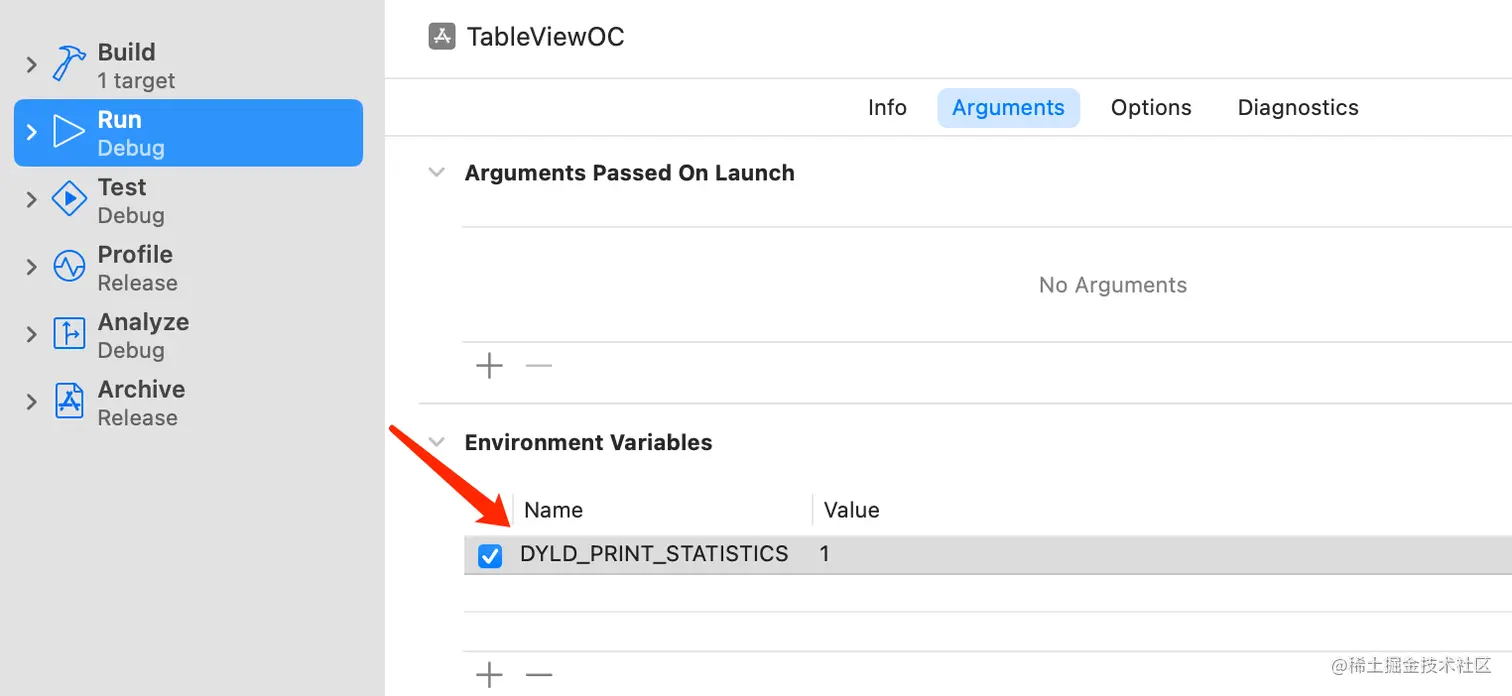Remove environment variable with minus button
The height and width of the screenshot is (696, 1512).
(539, 675)
